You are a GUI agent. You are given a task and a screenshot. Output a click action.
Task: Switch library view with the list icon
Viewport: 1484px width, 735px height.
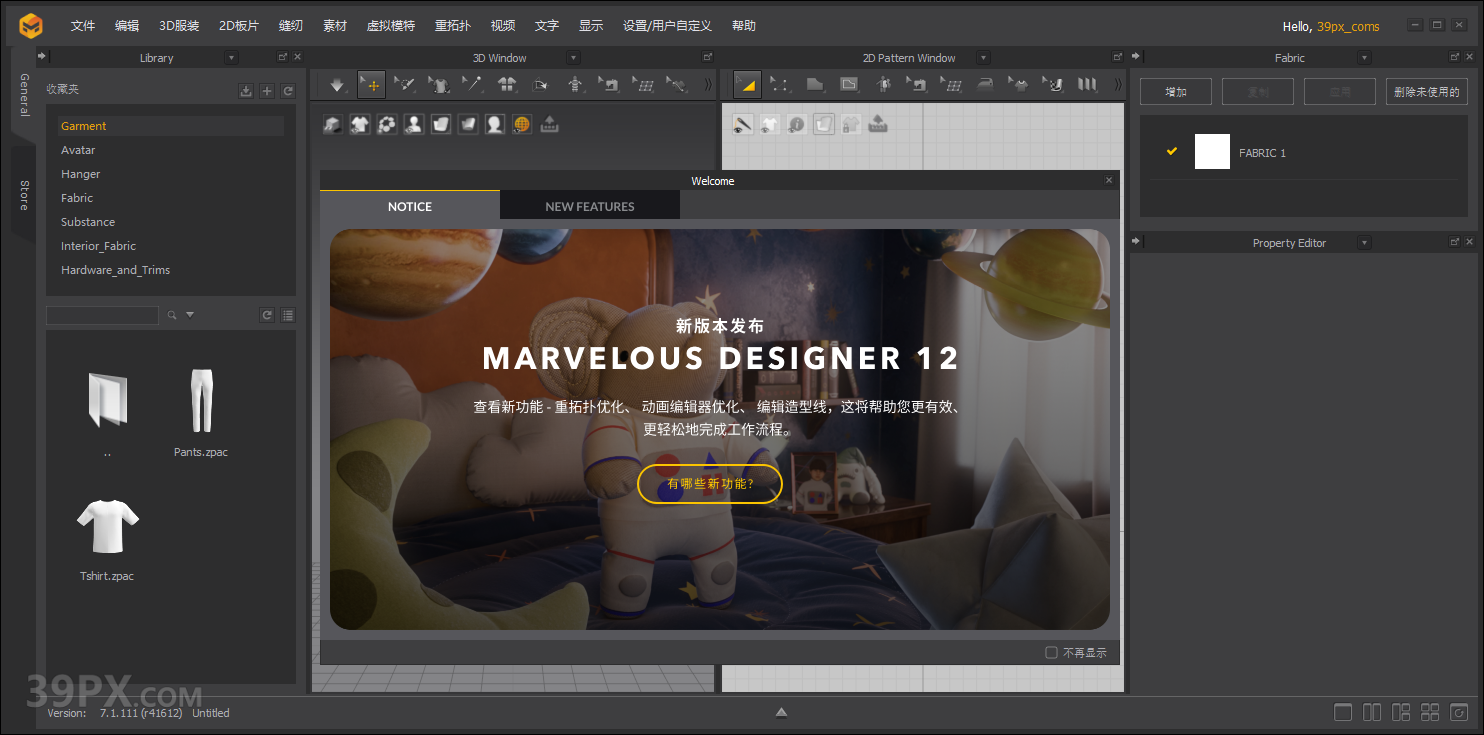288,315
